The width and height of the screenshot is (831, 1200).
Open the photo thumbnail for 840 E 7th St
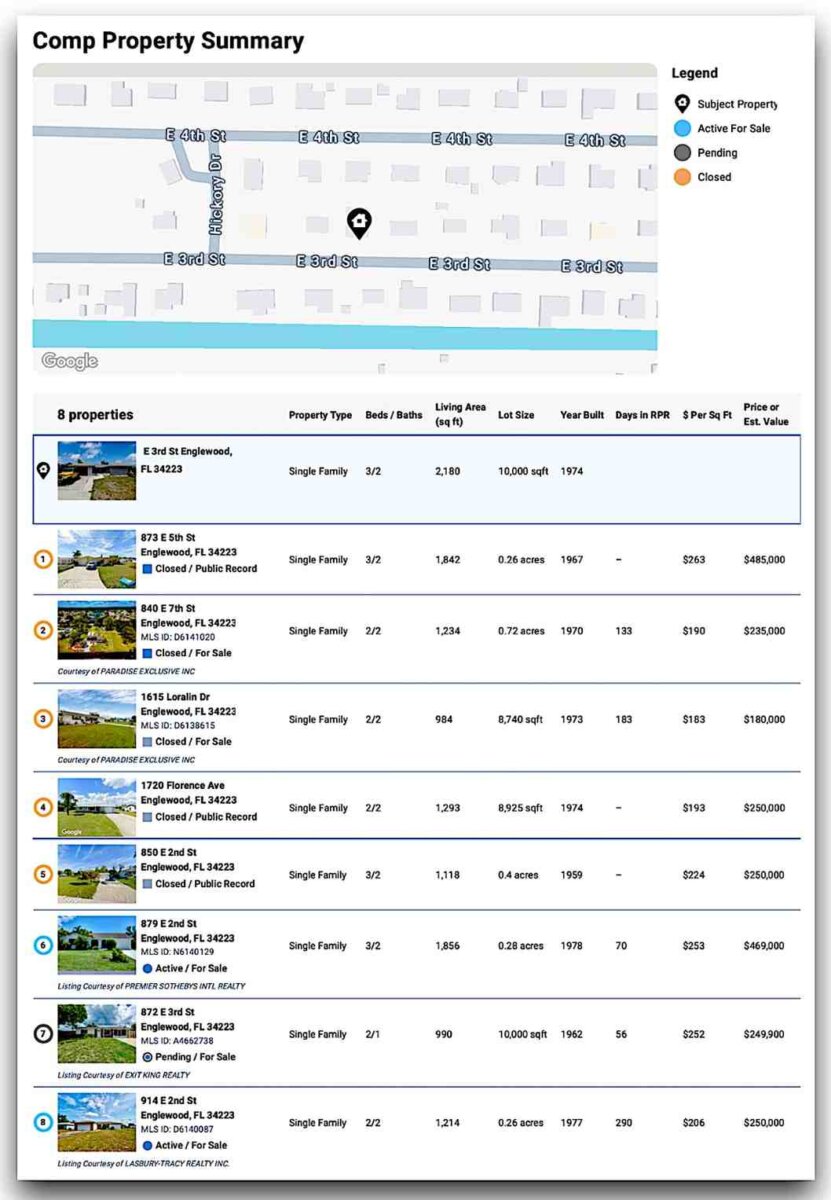coord(97,630)
